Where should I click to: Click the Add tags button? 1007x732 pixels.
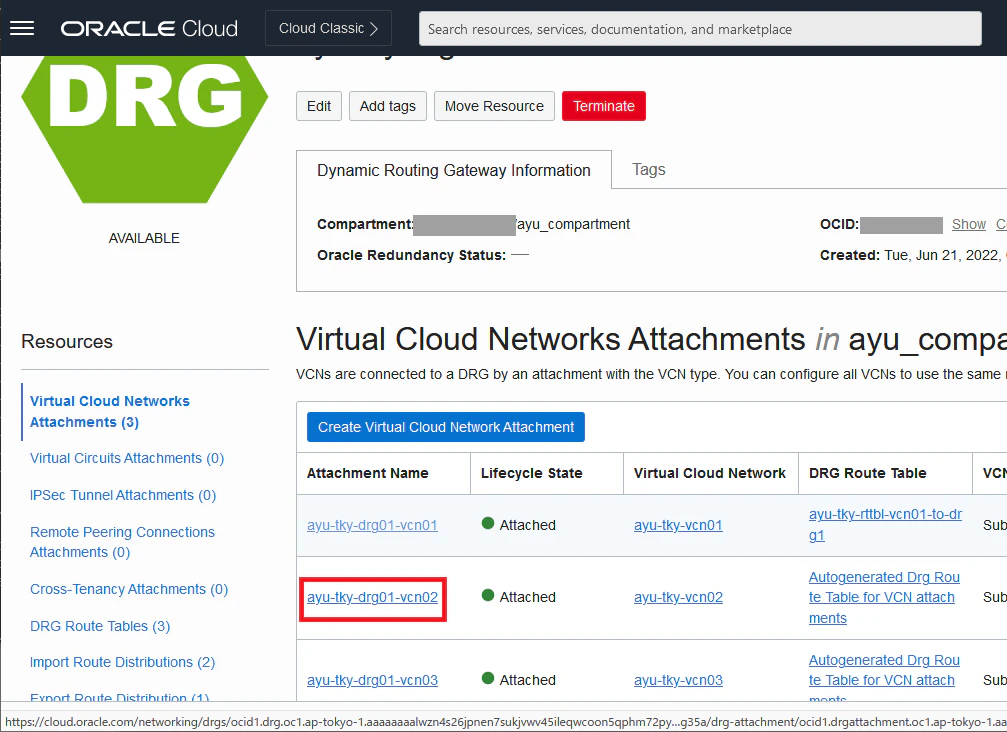tap(388, 106)
